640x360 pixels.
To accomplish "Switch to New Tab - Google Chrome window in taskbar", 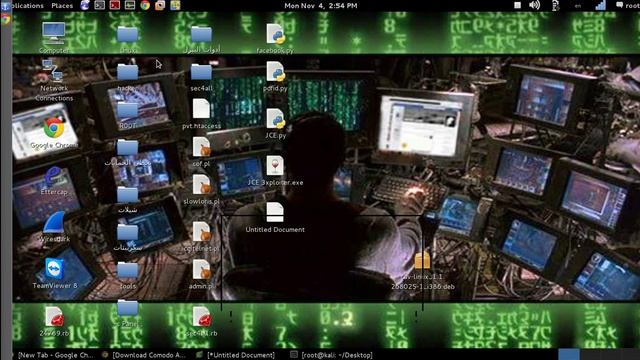I will click(x=53, y=355).
